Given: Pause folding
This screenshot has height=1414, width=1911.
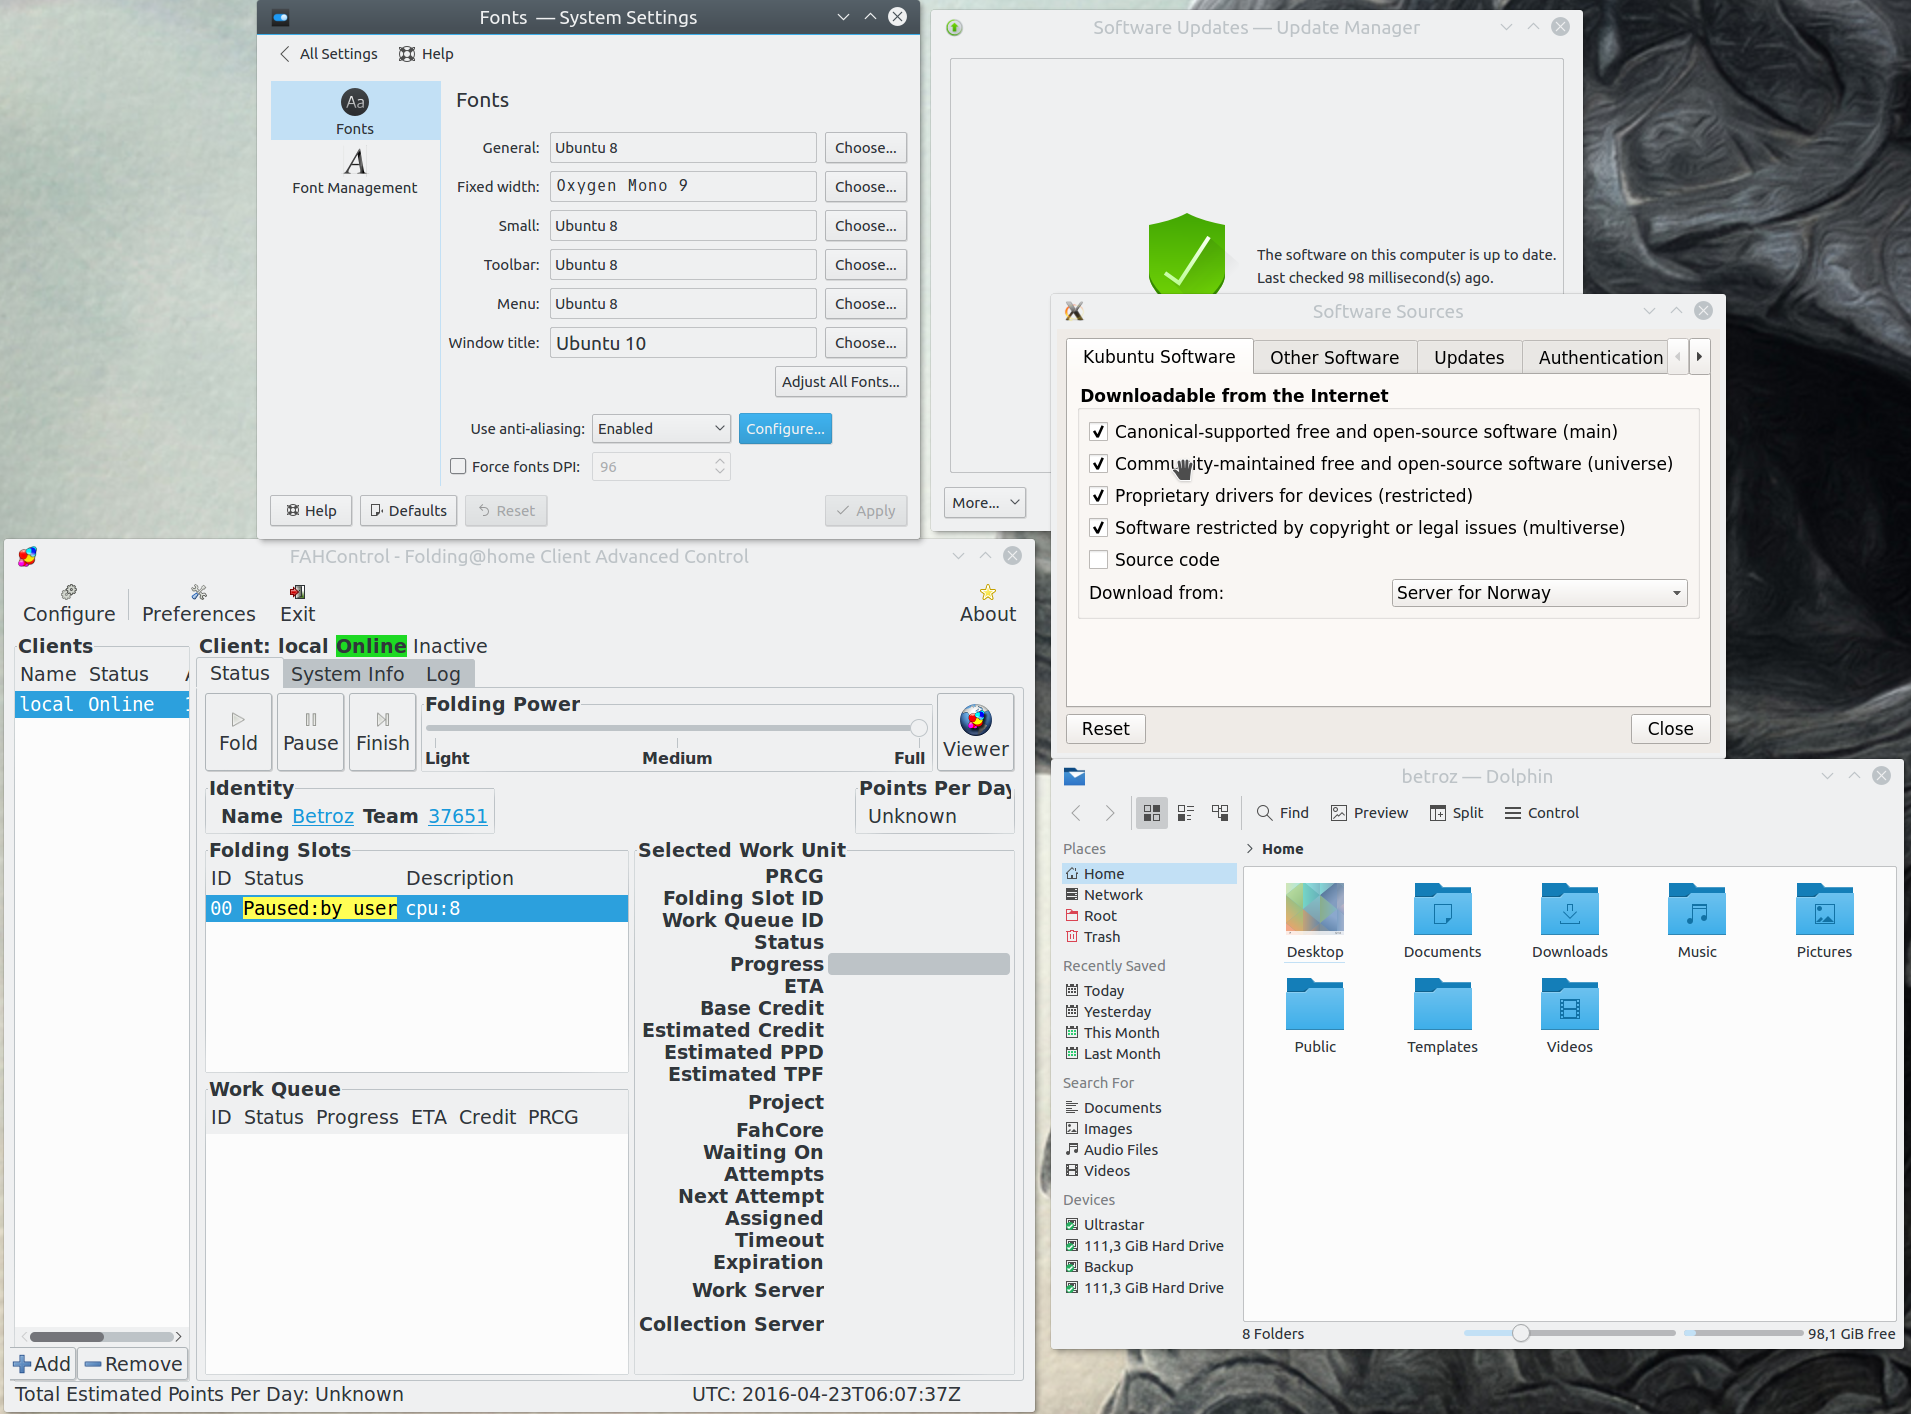Looking at the screenshot, I should [311, 732].
